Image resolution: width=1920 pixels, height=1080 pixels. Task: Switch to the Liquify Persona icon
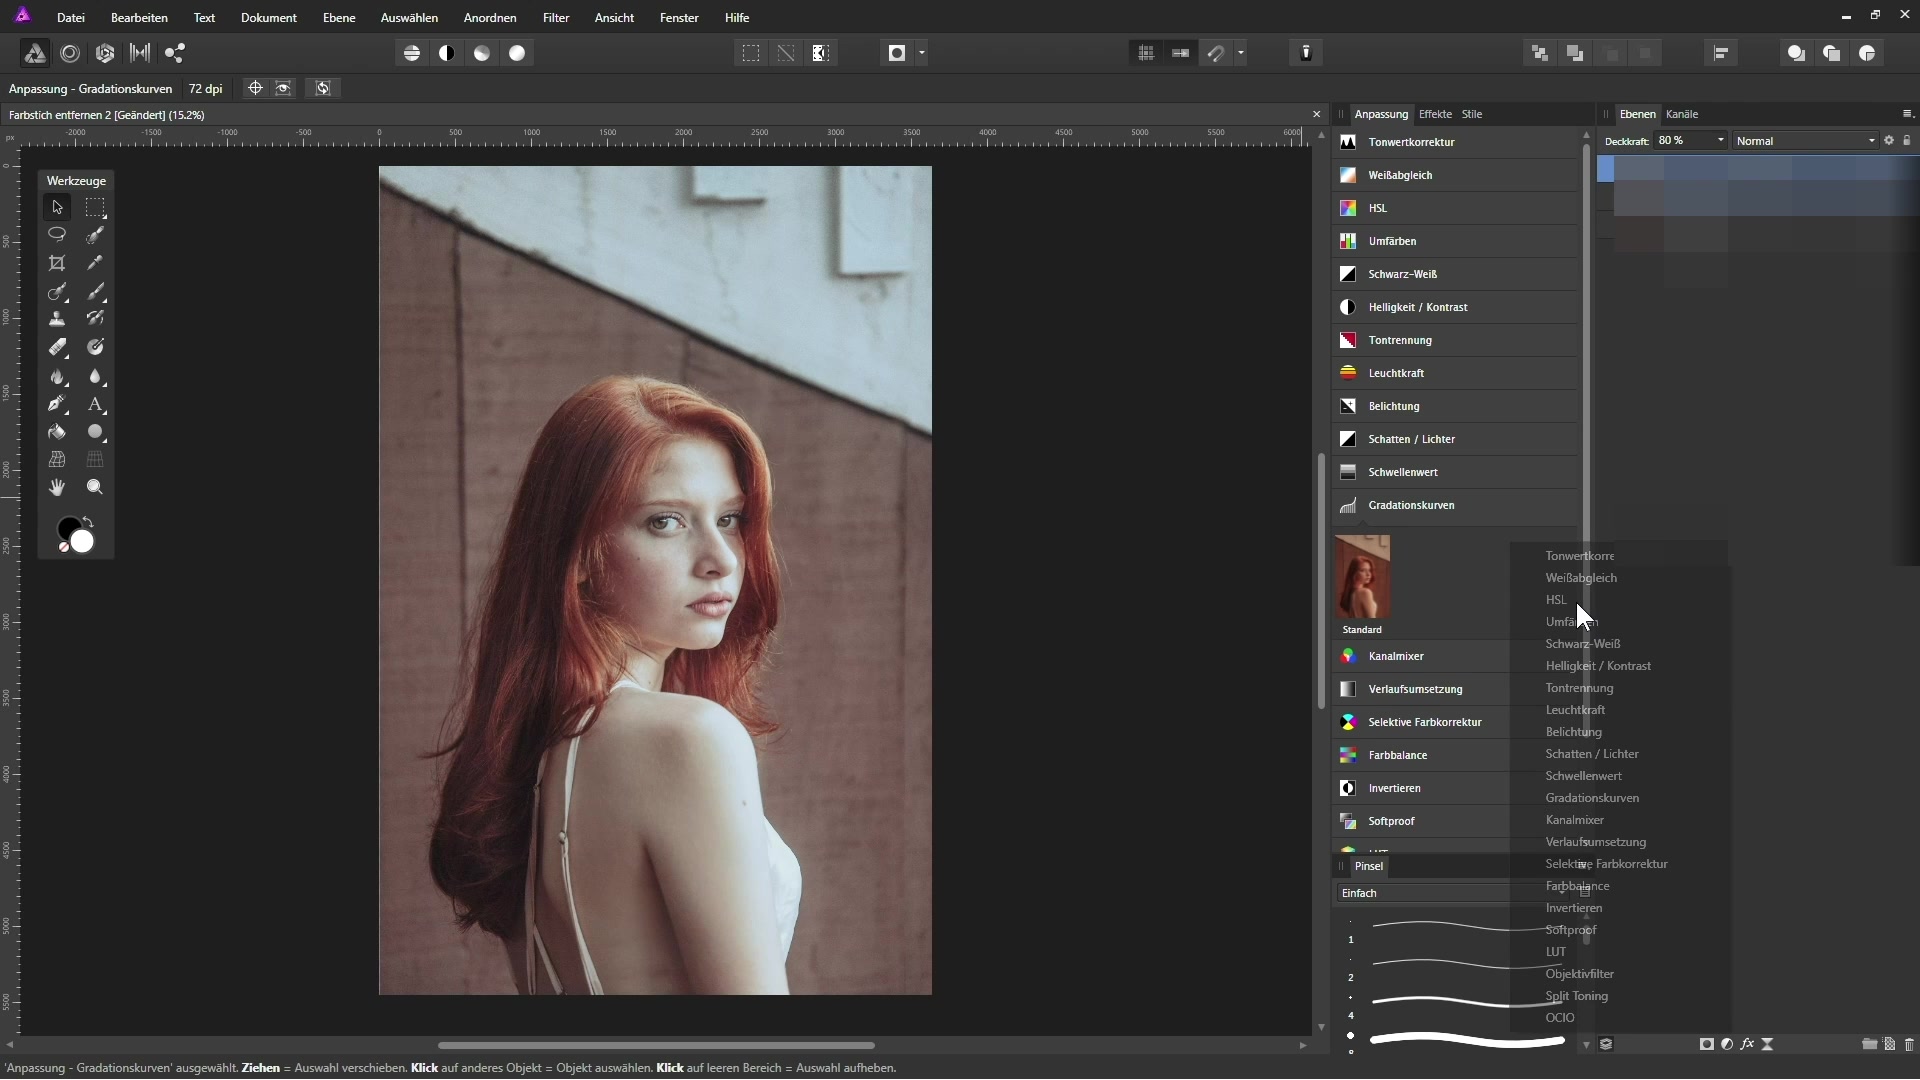pos(70,54)
